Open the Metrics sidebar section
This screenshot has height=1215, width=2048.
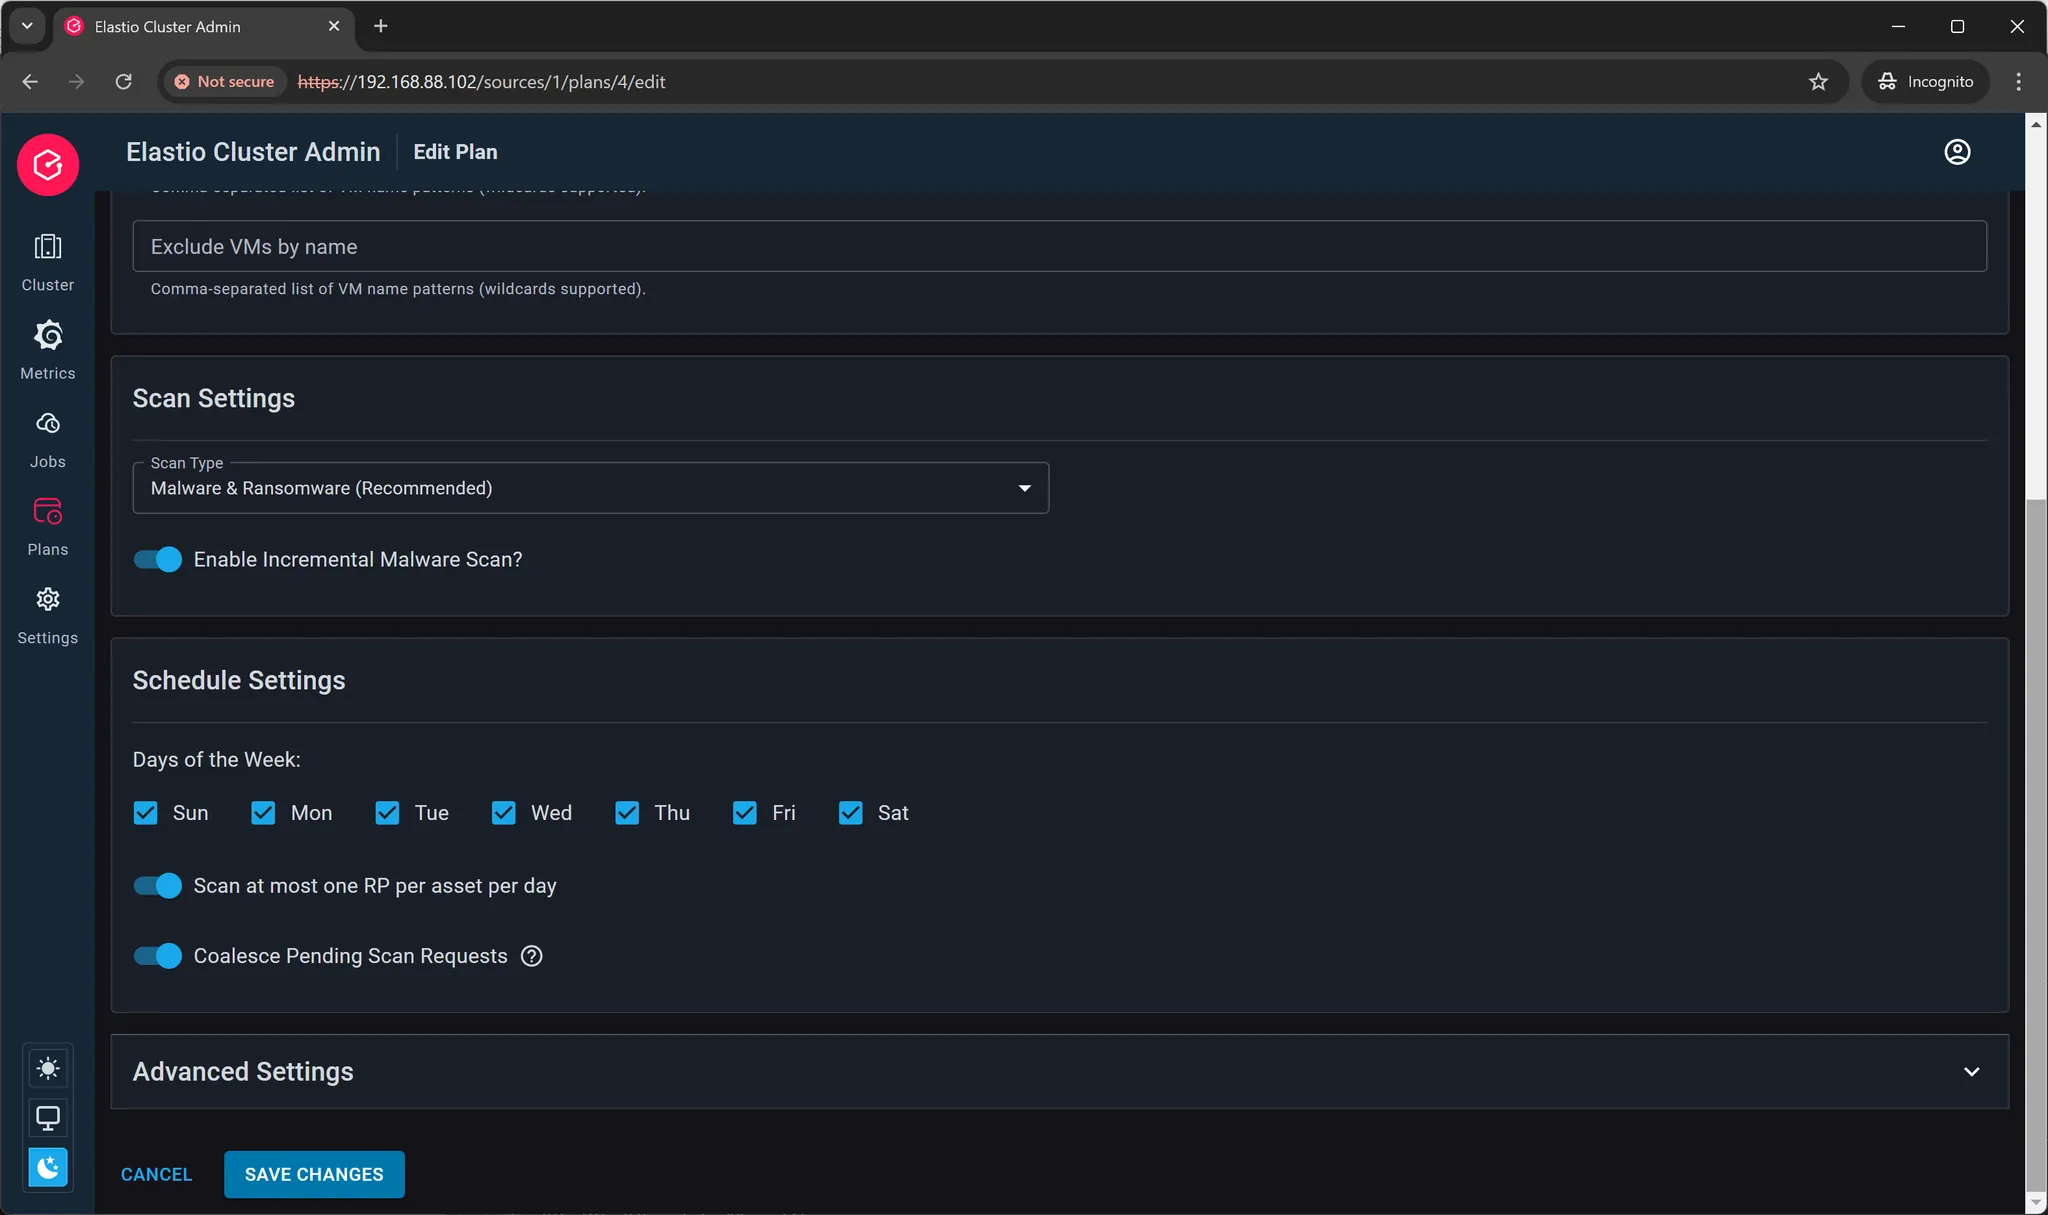(x=48, y=350)
